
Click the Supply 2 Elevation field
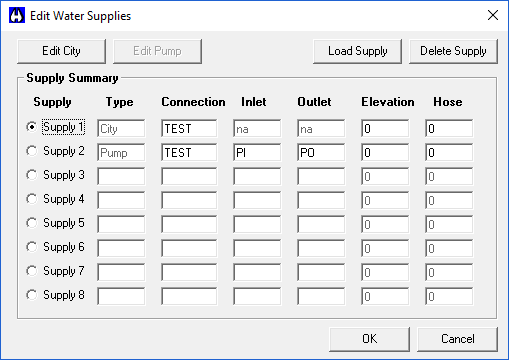tap(385, 152)
